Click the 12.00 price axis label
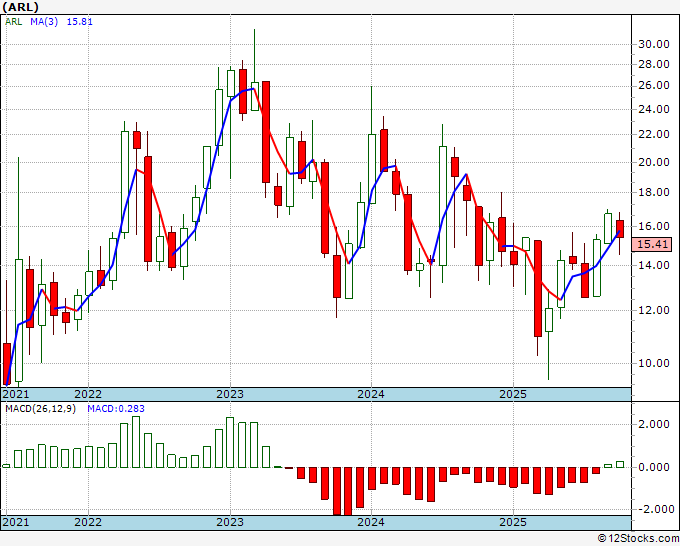The width and height of the screenshot is (680, 546). point(654,310)
